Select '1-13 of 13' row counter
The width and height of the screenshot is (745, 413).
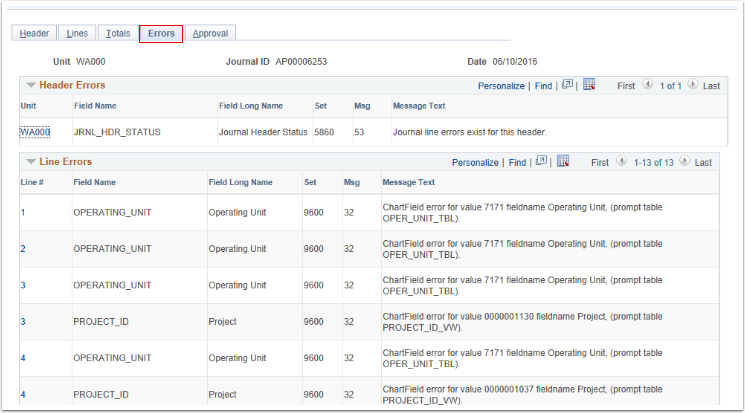point(653,163)
